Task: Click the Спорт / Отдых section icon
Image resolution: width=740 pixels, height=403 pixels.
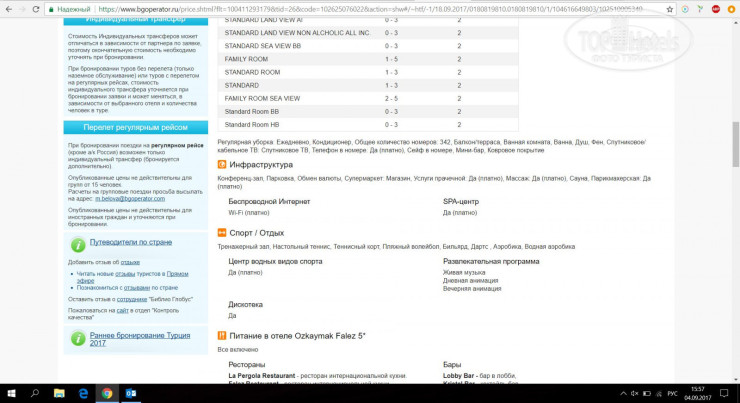Action: click(x=221, y=232)
